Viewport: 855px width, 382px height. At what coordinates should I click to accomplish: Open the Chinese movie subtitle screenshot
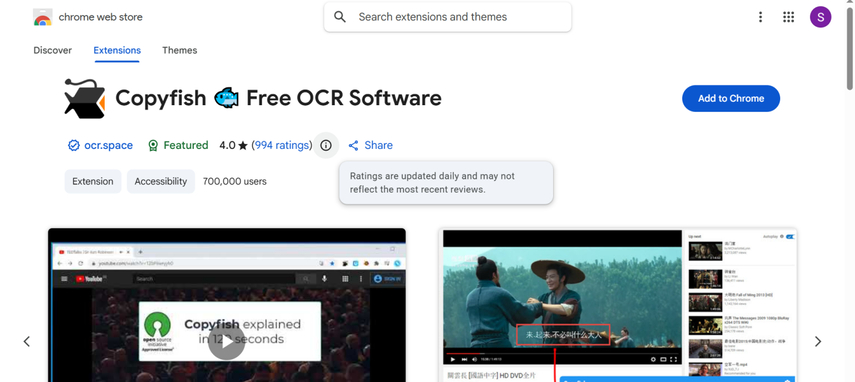pos(618,305)
